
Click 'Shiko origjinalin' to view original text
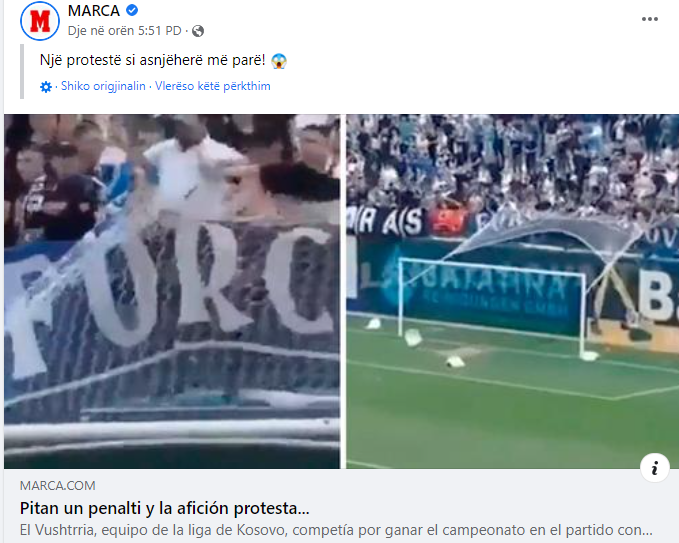[103, 86]
